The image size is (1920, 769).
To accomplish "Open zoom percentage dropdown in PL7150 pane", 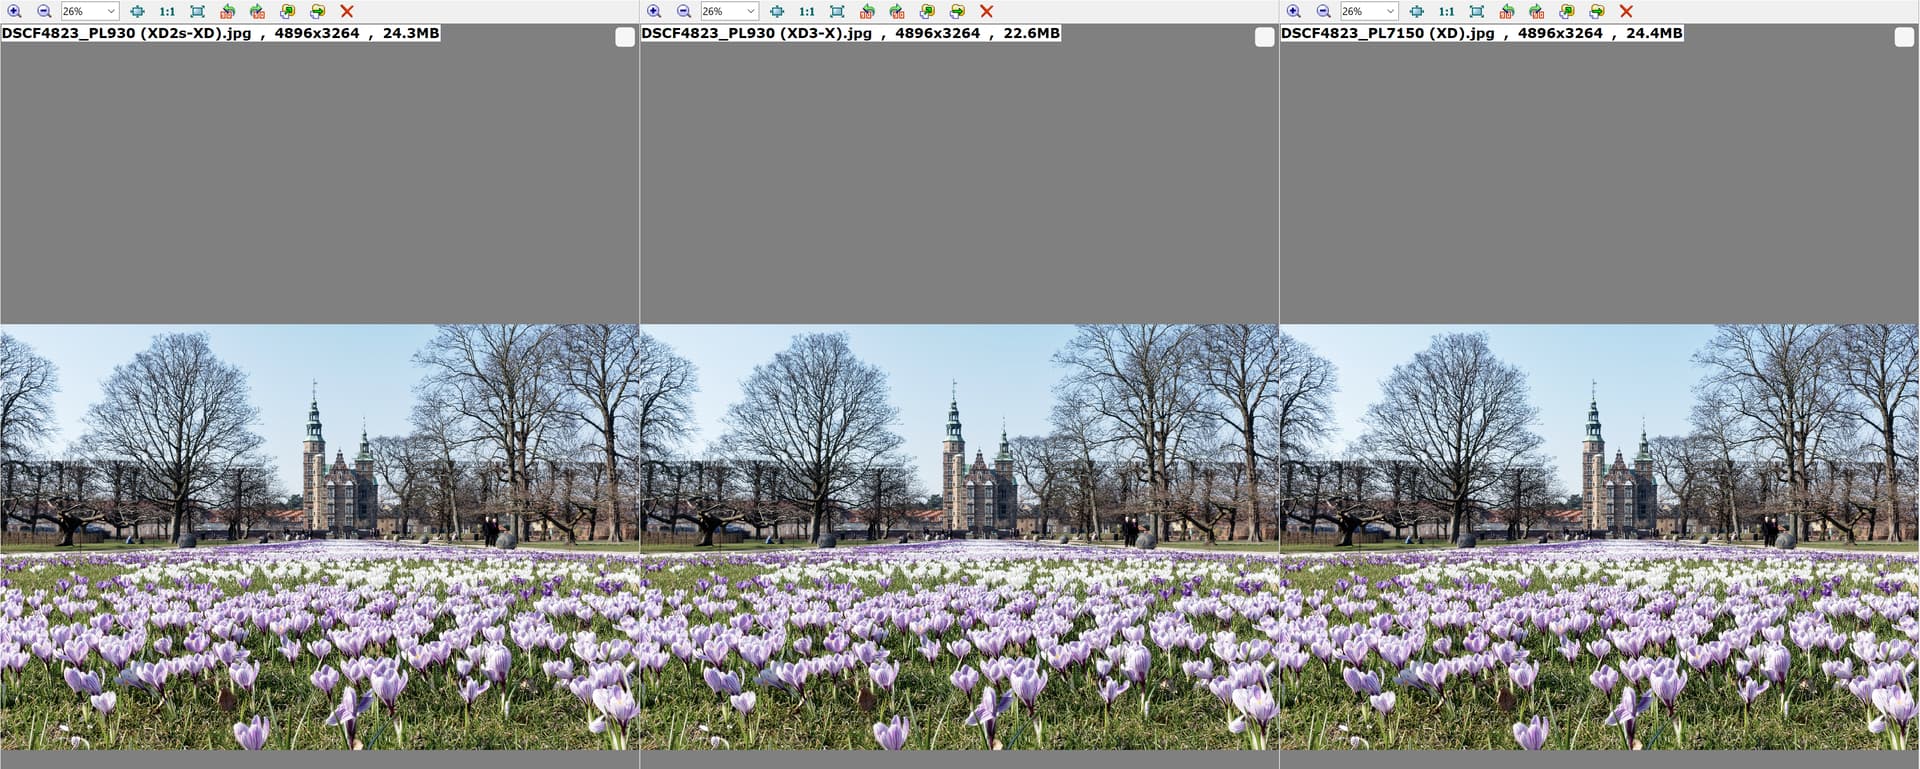I will [x=1390, y=11].
